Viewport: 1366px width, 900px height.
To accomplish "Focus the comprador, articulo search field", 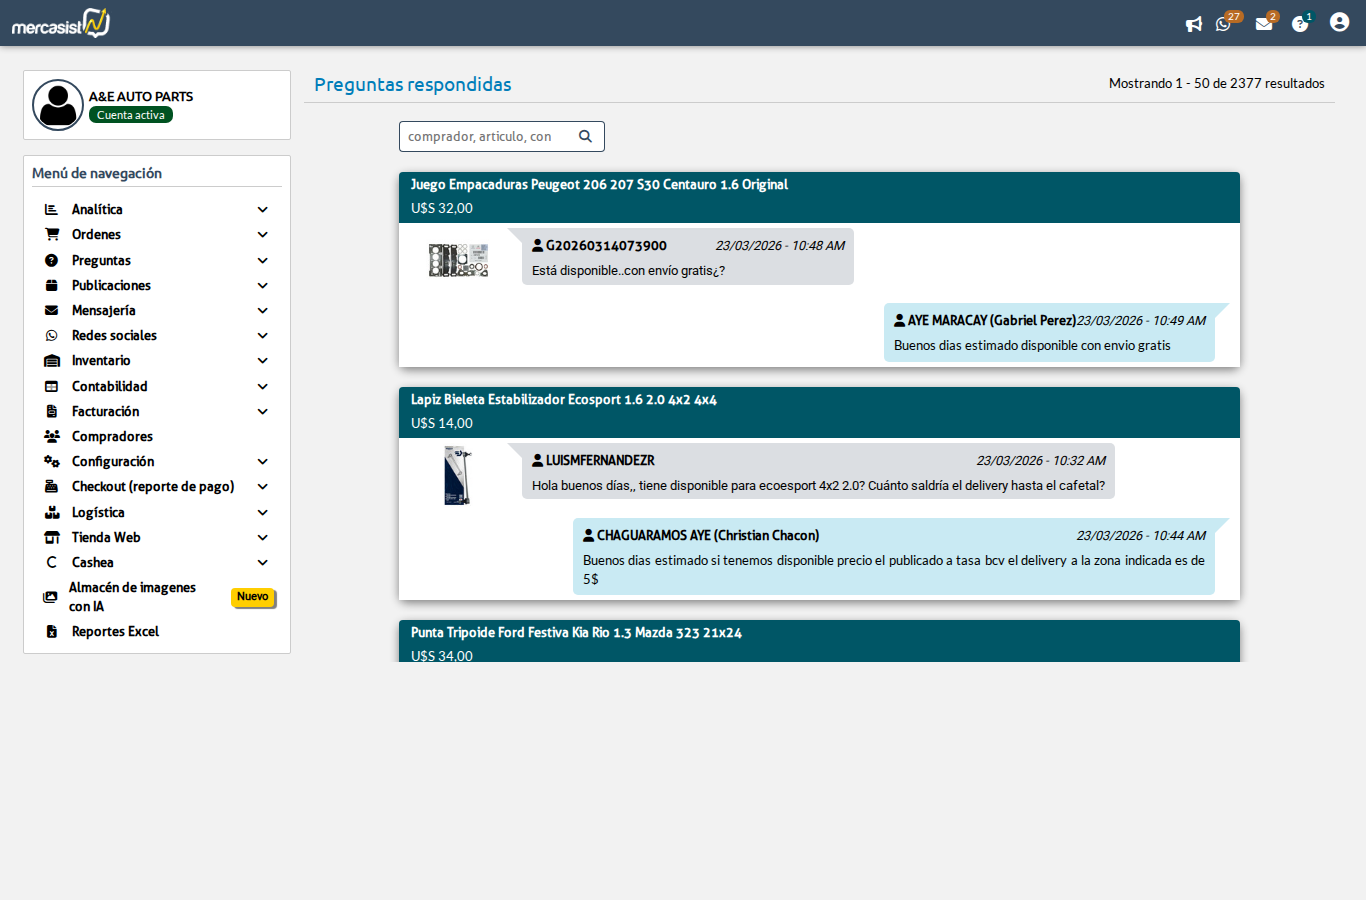I will (489, 136).
